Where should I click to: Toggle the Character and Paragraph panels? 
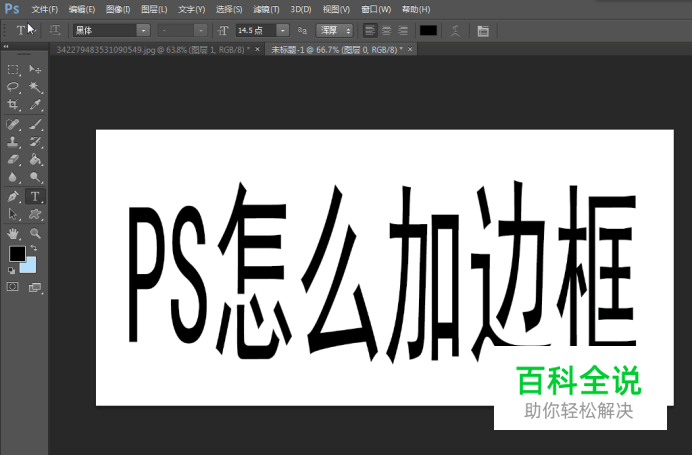[x=483, y=30]
